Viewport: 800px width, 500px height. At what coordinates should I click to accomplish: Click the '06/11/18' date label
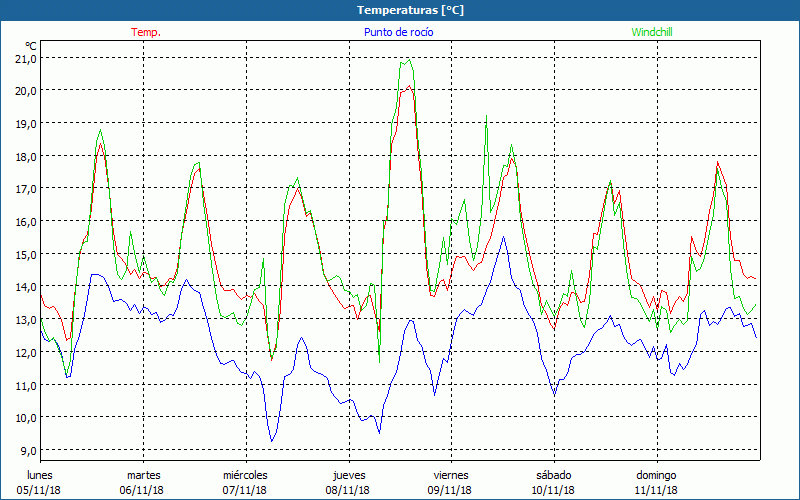(141, 490)
